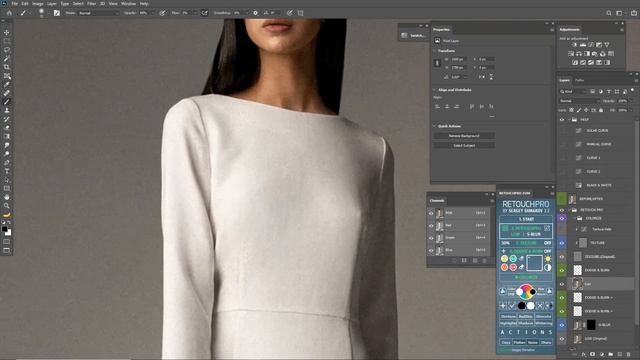Click the half-circle contrast icon in RetouchPro
This screenshot has height=360, width=640.
click(x=547, y=267)
